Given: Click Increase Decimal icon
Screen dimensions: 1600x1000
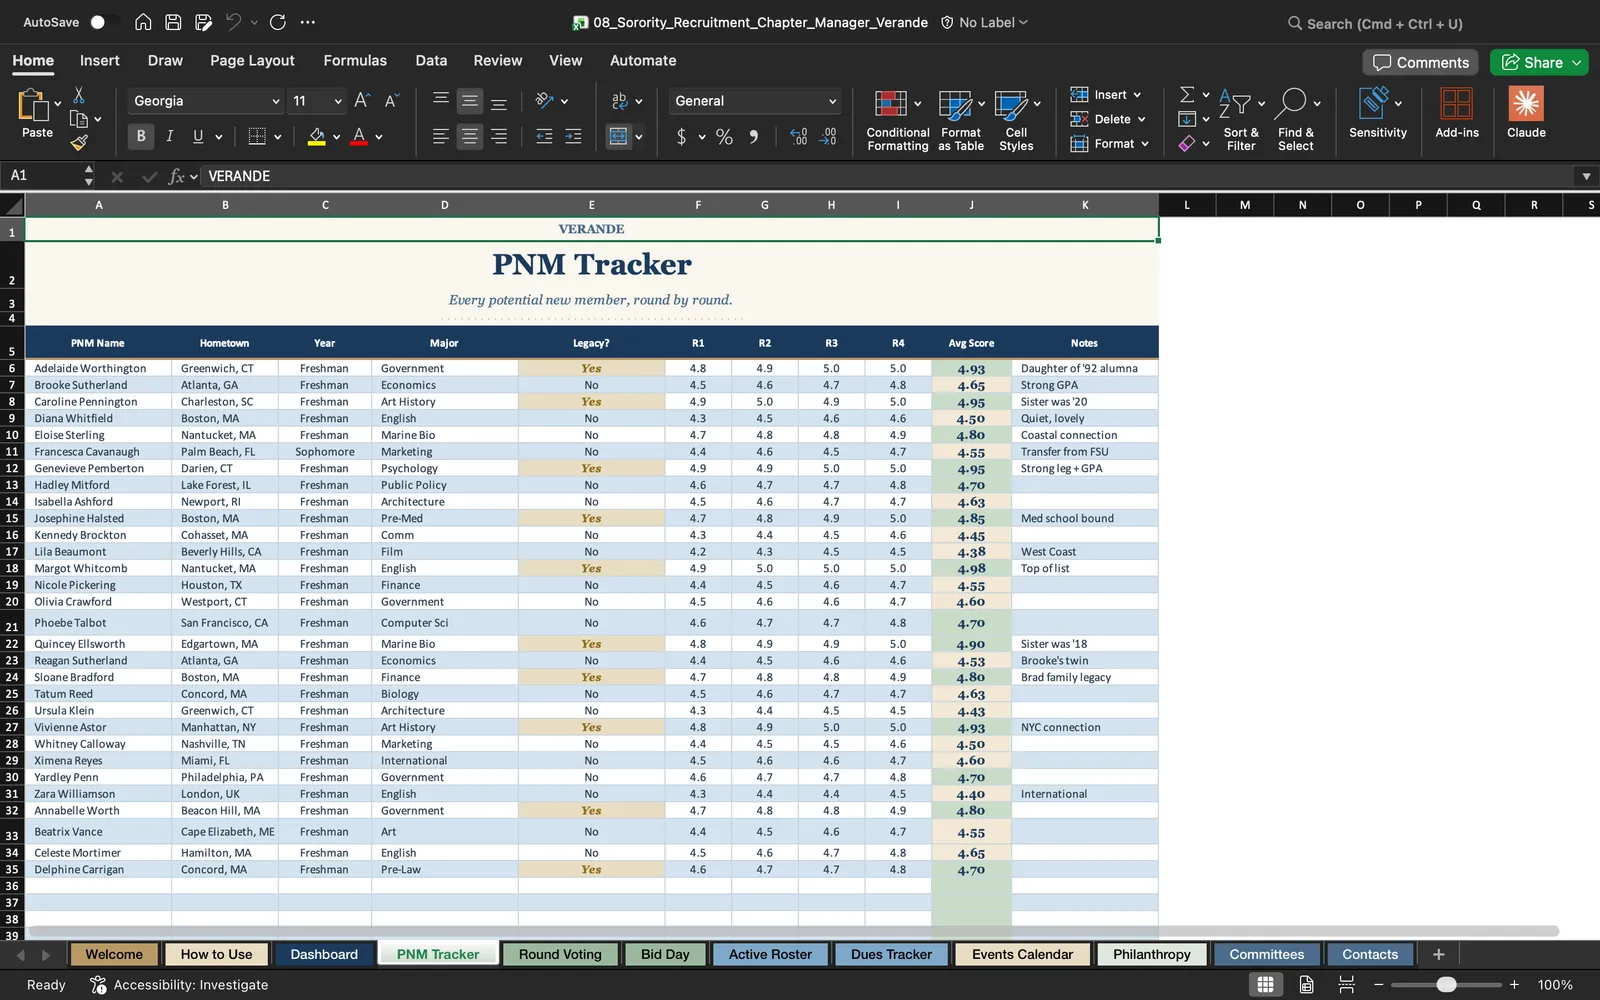Looking at the screenshot, I should [x=798, y=136].
